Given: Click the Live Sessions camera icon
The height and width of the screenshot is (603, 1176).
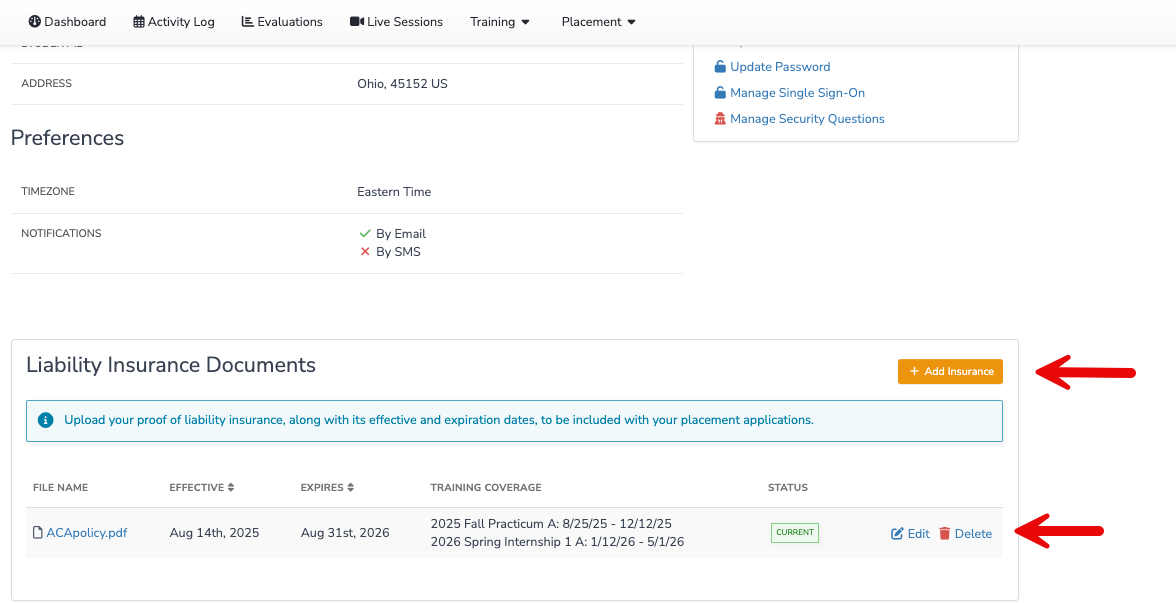Looking at the screenshot, I should pos(357,22).
